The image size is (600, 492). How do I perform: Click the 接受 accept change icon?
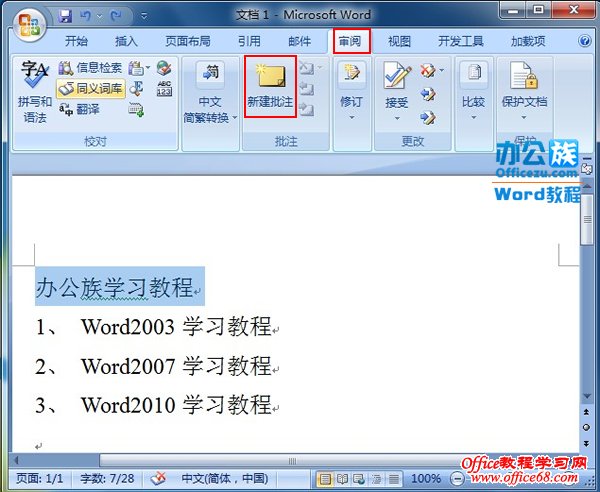pos(397,76)
